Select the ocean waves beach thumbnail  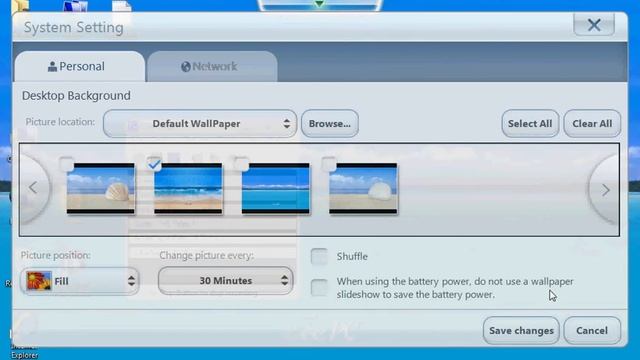click(188, 189)
